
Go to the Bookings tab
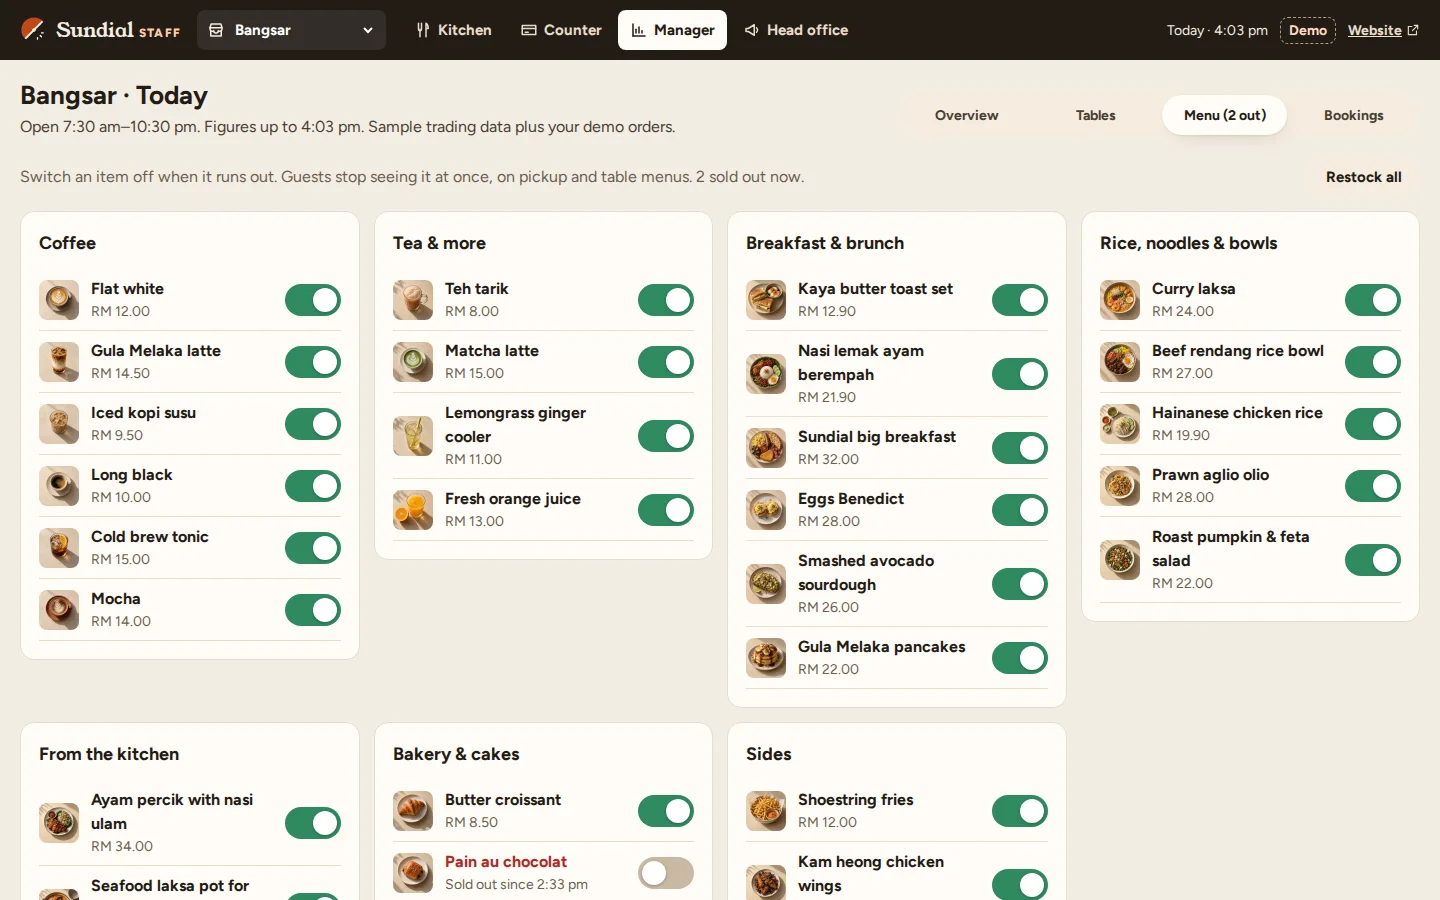[x=1353, y=115]
